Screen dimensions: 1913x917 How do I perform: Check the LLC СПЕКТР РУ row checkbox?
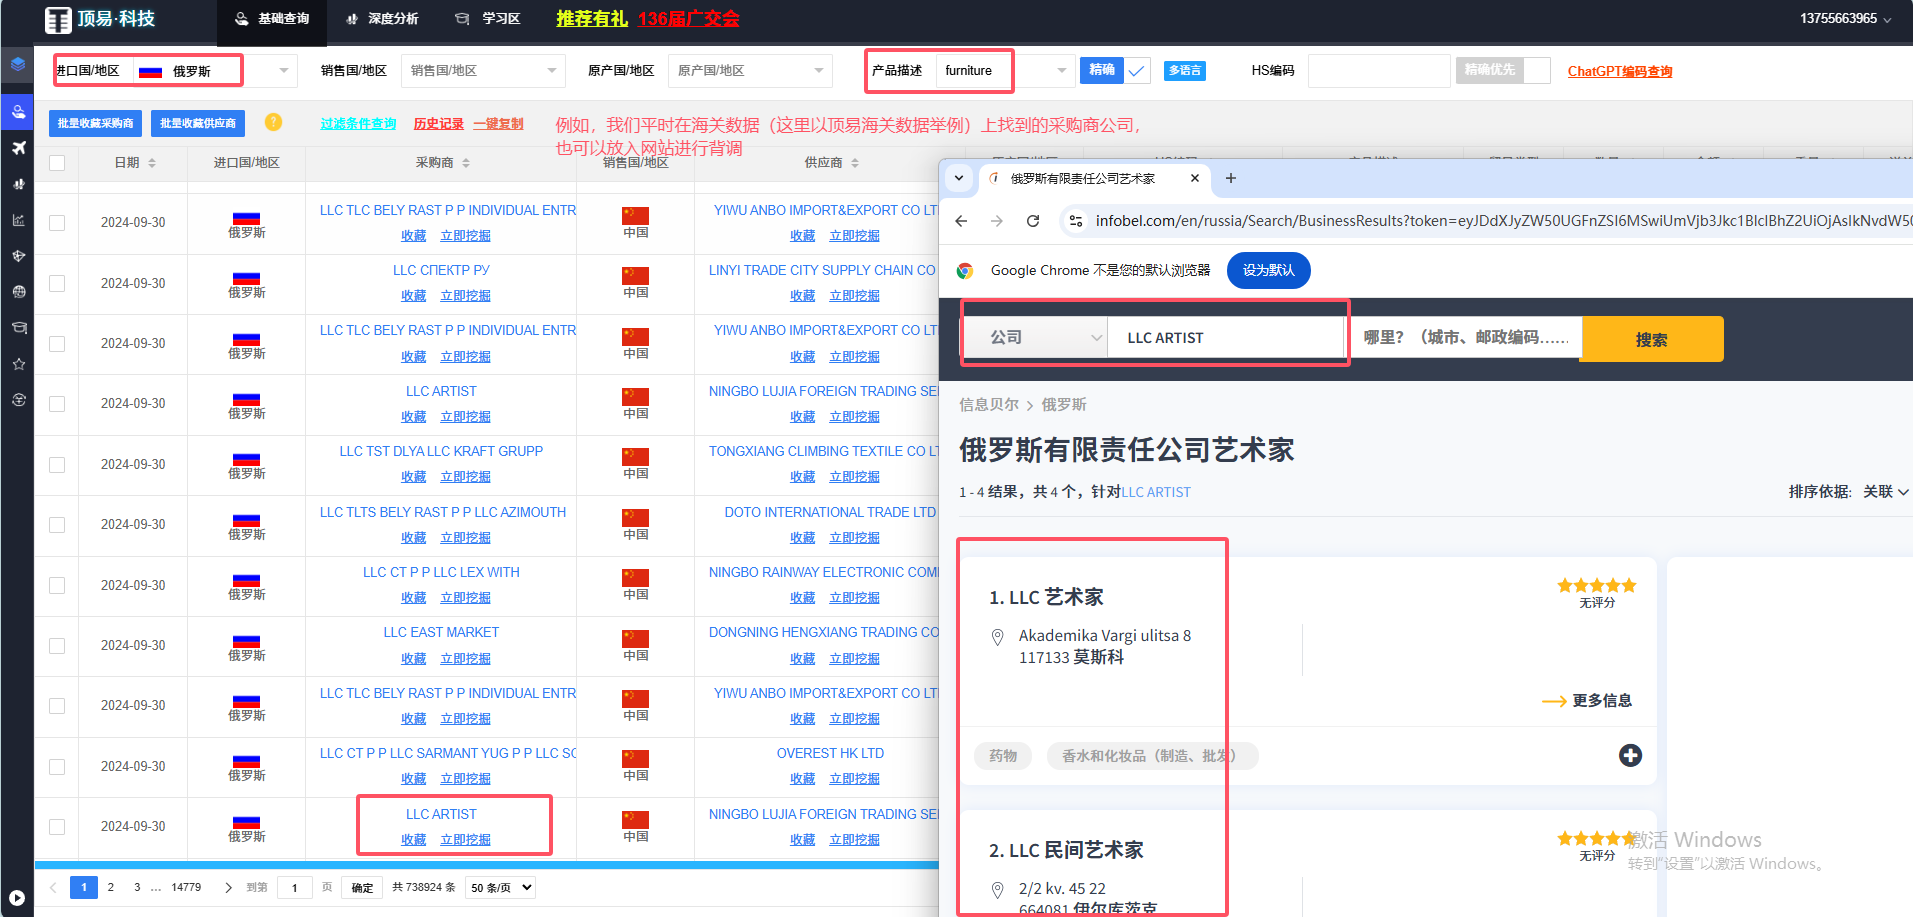[57, 283]
